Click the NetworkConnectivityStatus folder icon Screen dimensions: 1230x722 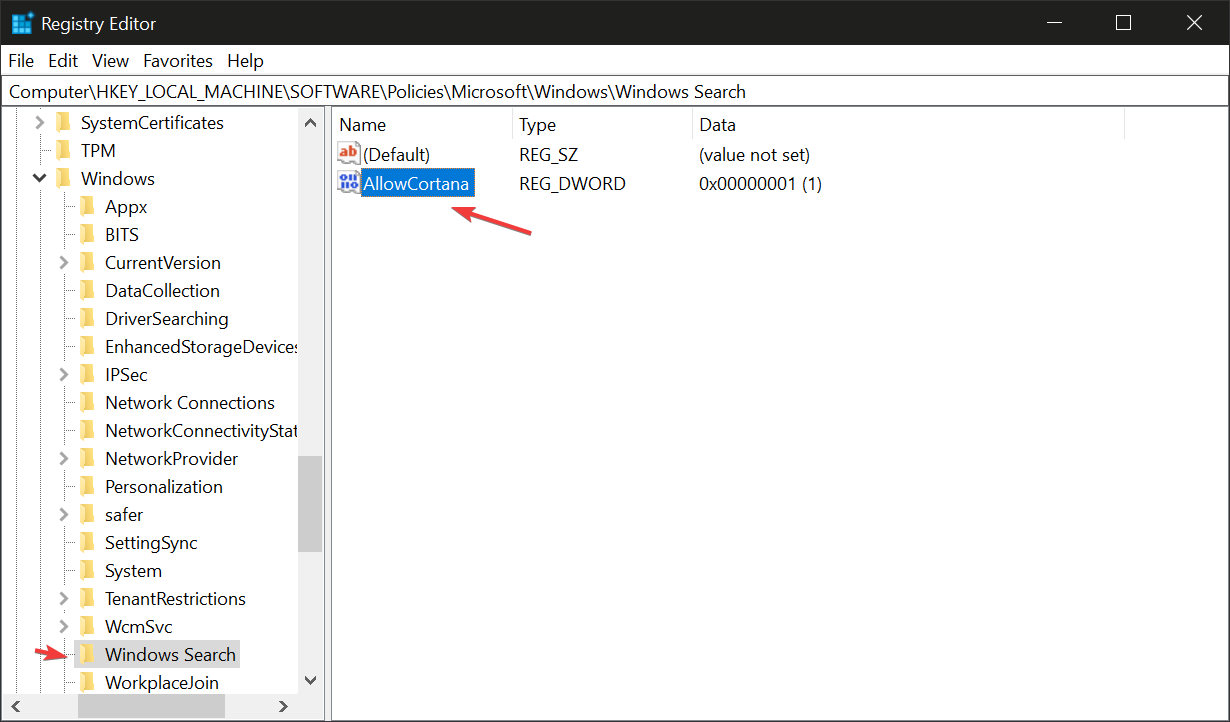[x=87, y=431]
